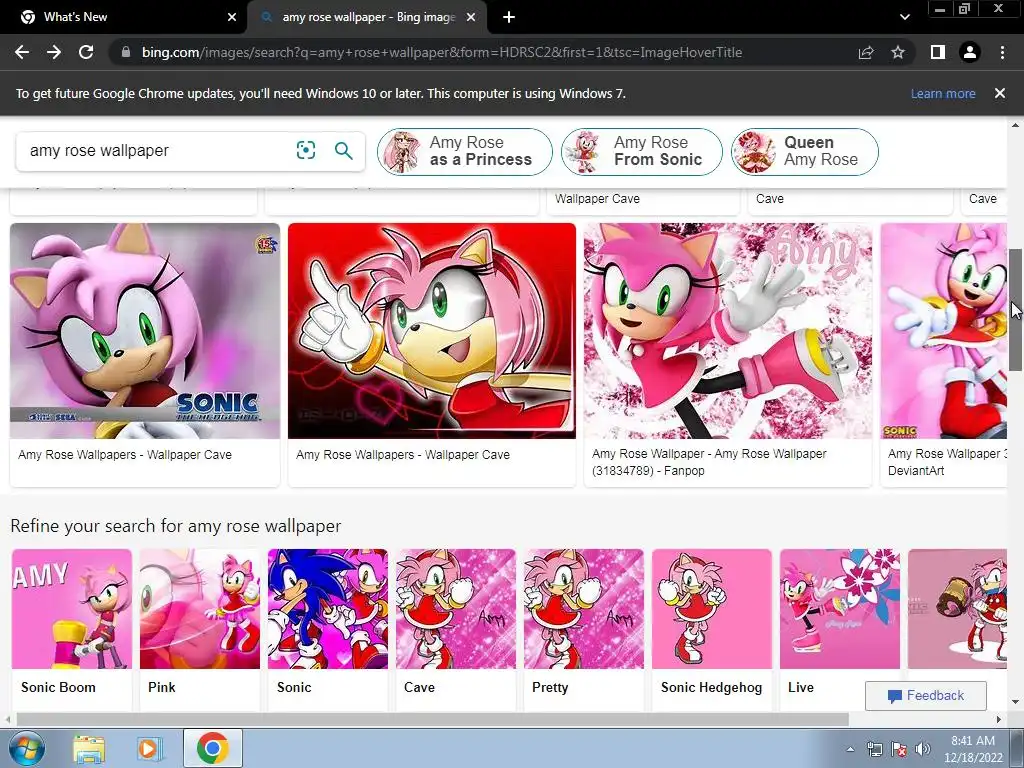Switch to amy rose wallpaper tab
The height and width of the screenshot is (768, 1024).
pos(367,17)
